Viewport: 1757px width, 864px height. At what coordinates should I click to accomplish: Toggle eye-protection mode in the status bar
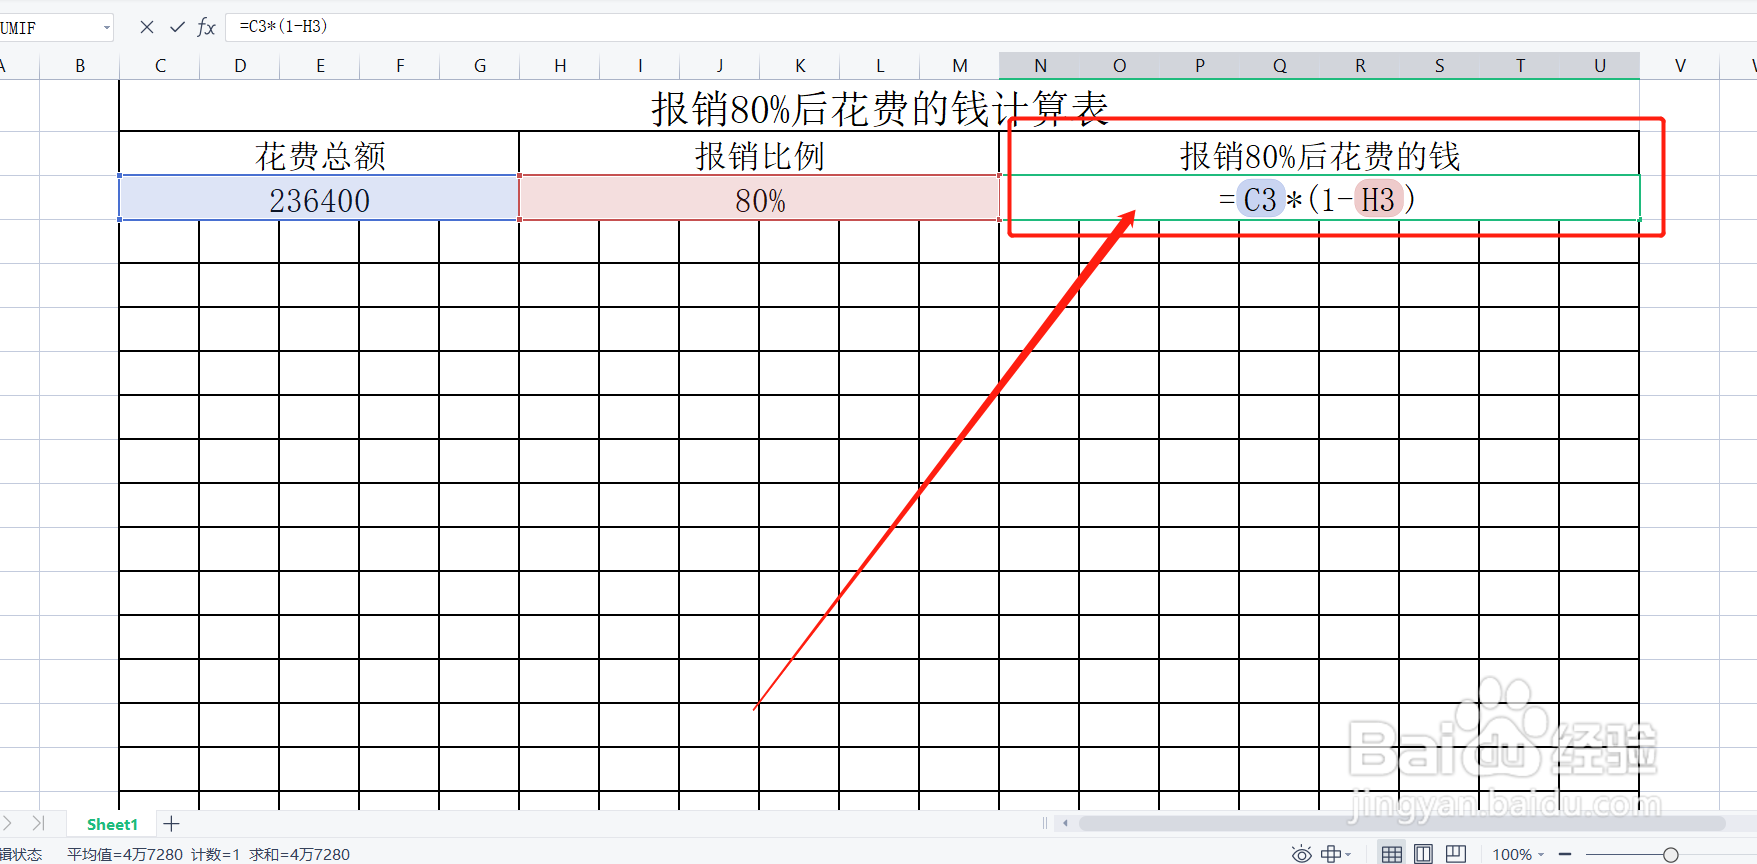[x=1301, y=854]
